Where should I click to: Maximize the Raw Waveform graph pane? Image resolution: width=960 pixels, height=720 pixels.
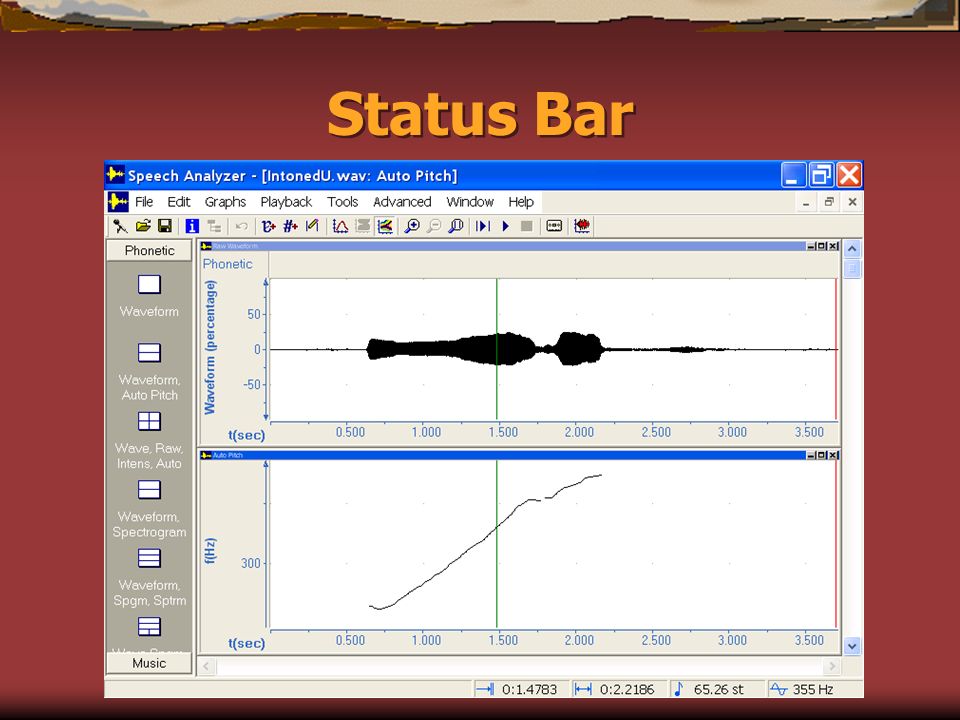[x=822, y=246]
